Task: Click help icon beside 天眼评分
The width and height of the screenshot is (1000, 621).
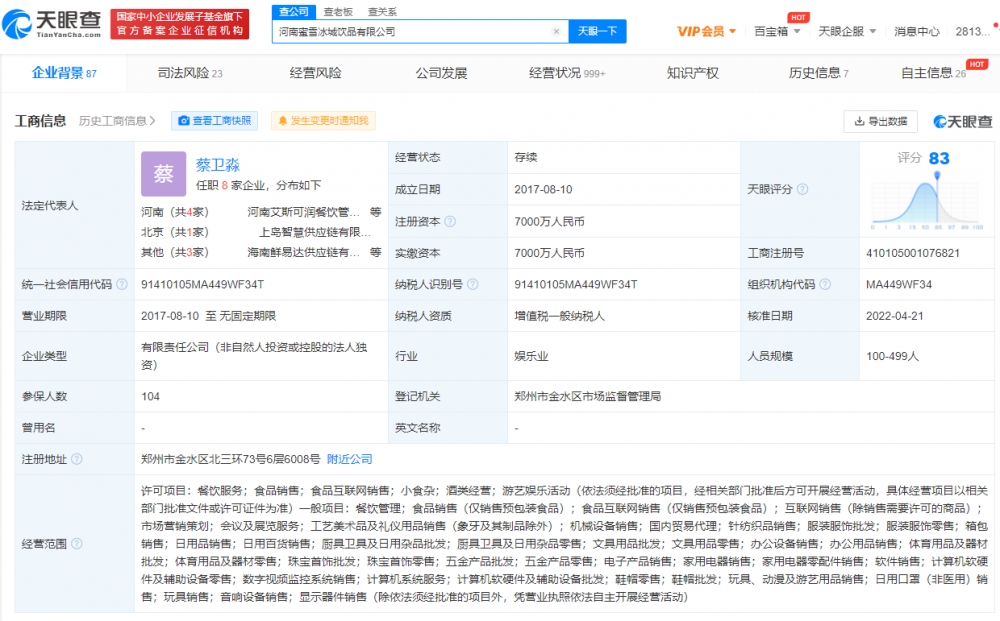Action: [x=802, y=189]
